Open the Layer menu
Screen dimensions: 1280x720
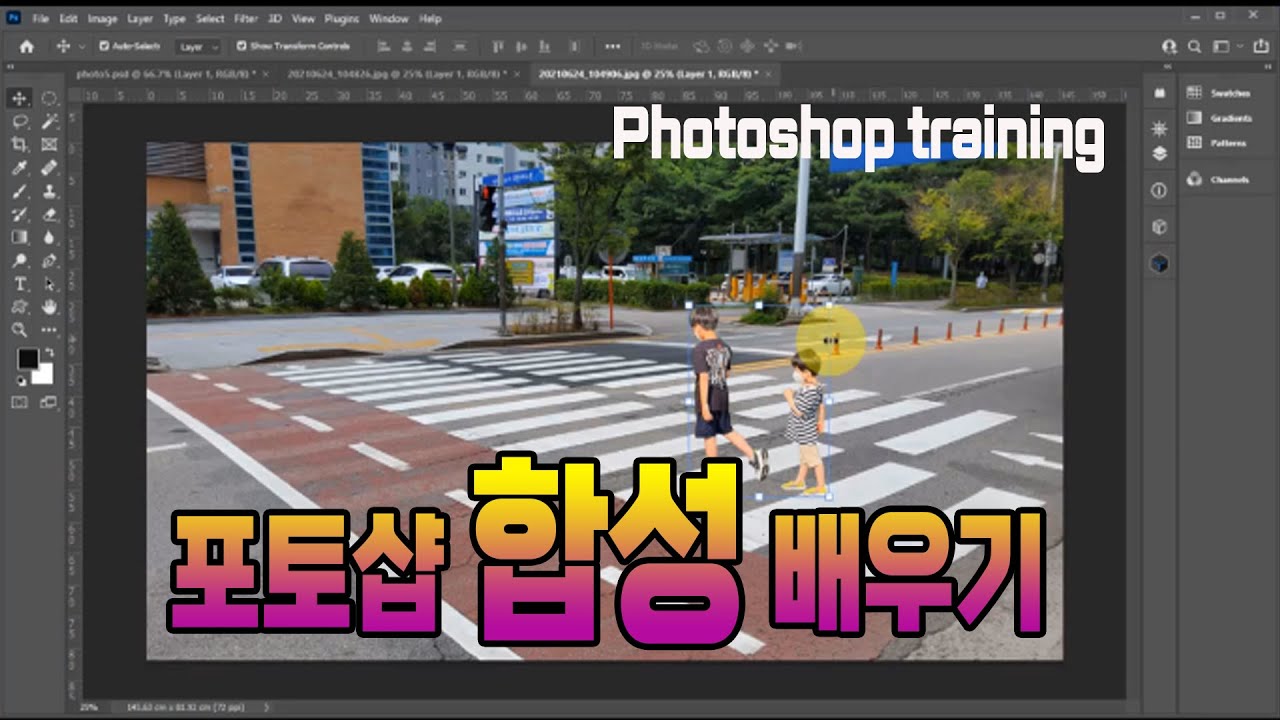coord(139,18)
